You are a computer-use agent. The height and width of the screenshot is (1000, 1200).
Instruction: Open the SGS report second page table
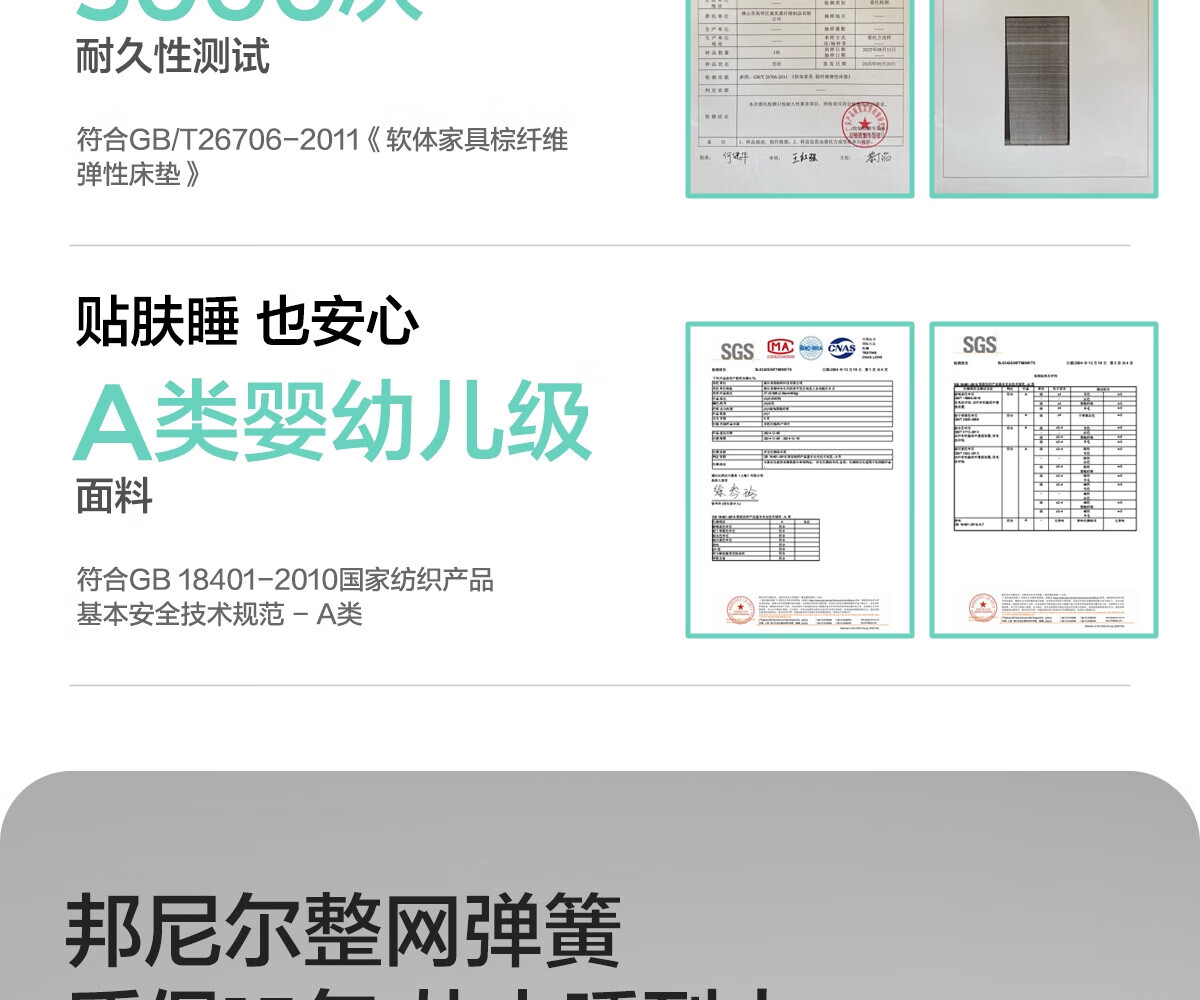(1044, 480)
